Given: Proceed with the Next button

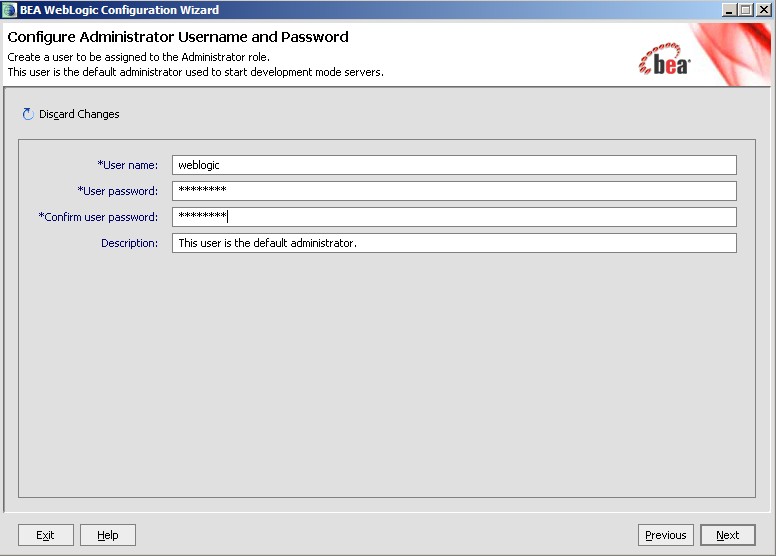Looking at the screenshot, I should [x=728, y=535].
